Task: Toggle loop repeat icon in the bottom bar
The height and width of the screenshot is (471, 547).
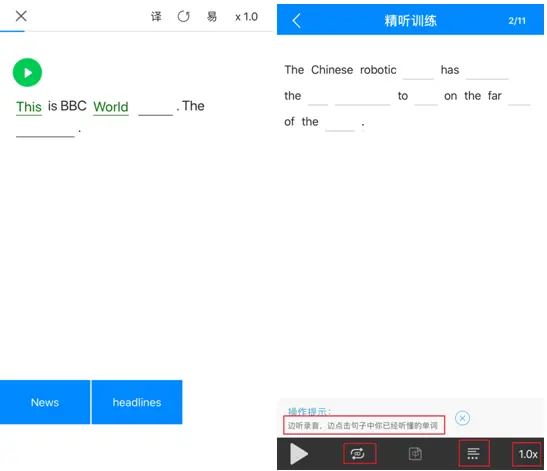Action: point(358,454)
